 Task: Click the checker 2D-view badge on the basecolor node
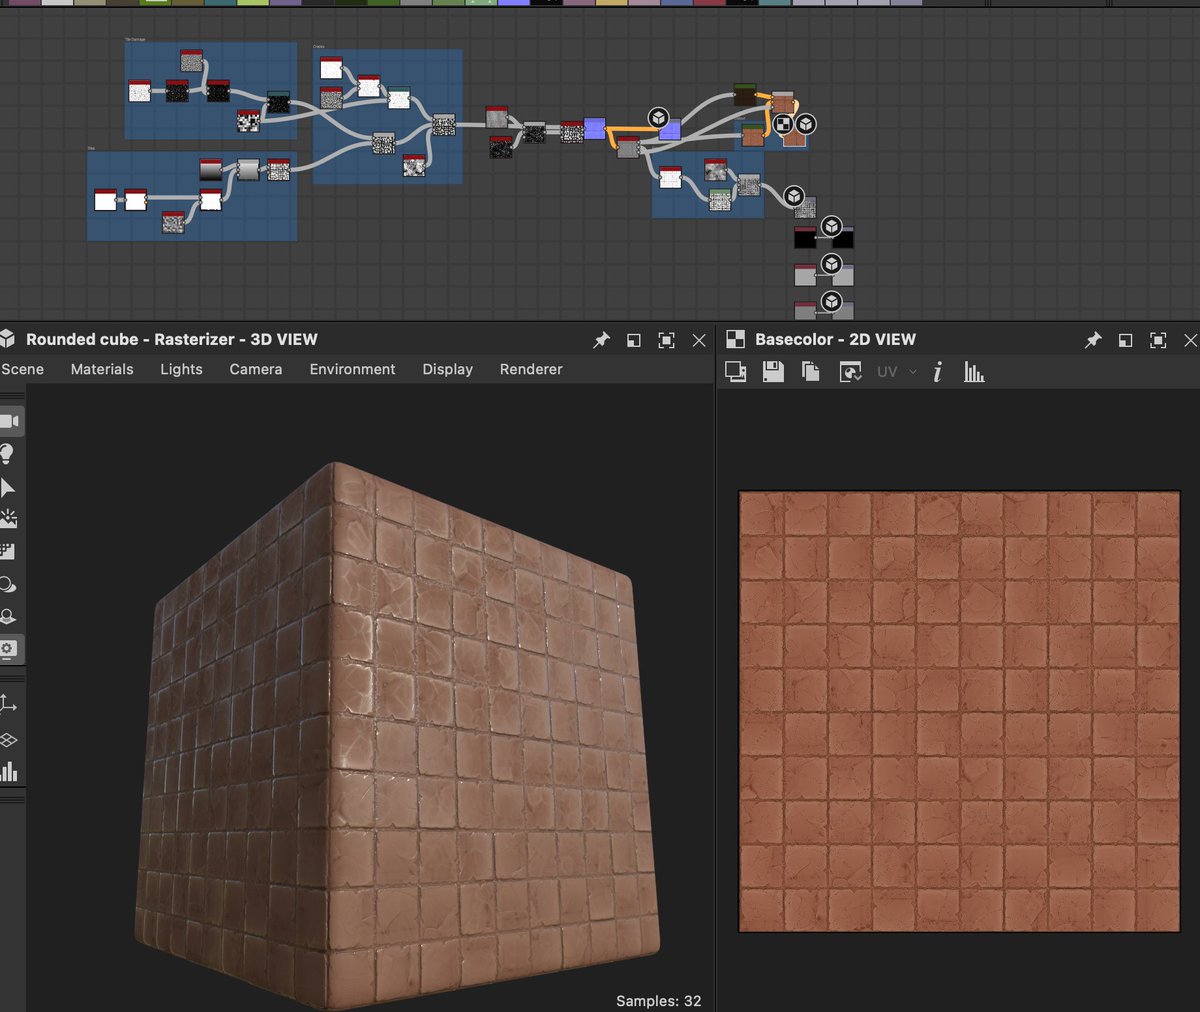(785, 124)
